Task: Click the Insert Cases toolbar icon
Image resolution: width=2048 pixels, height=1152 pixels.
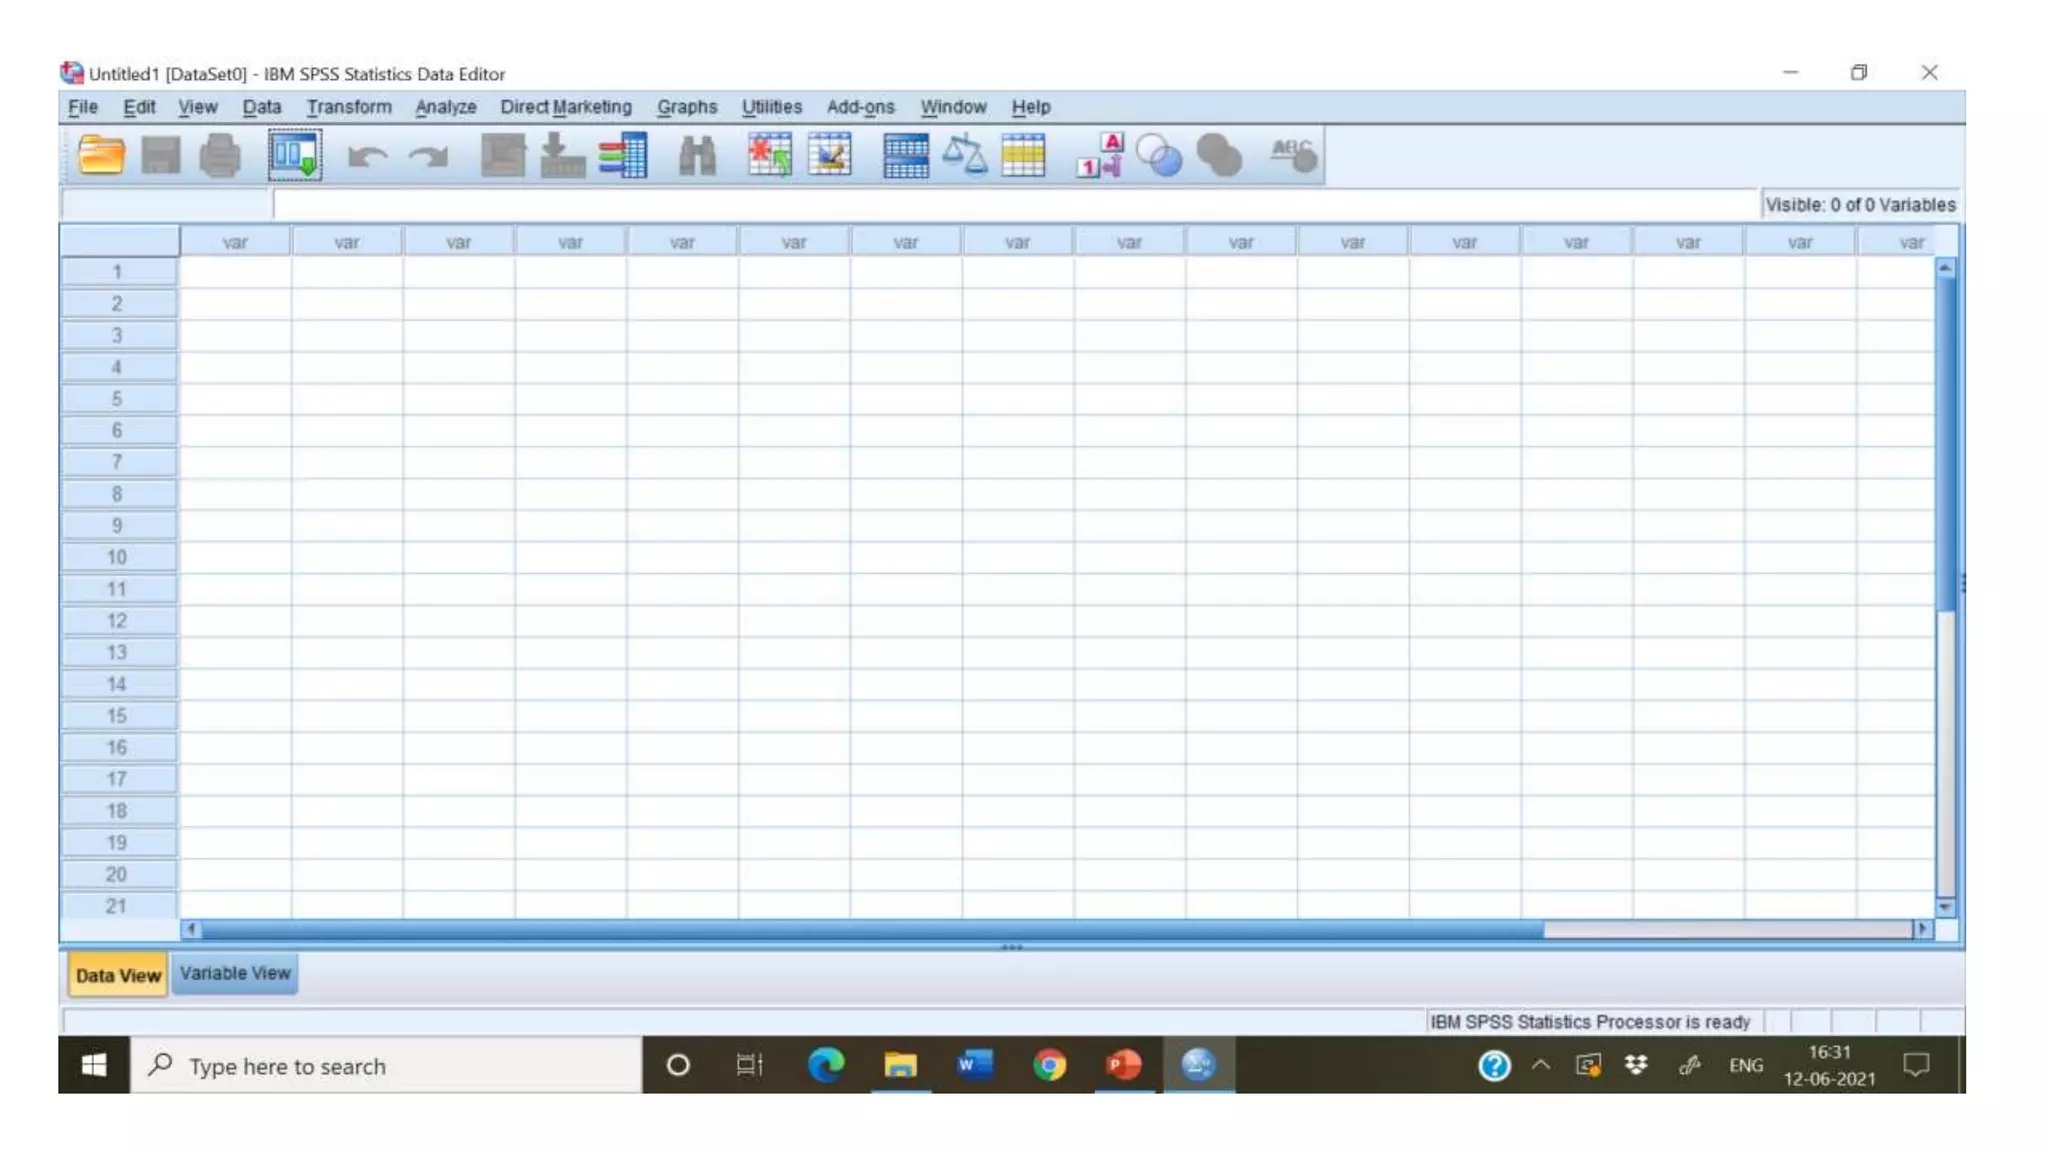Action: point(769,155)
